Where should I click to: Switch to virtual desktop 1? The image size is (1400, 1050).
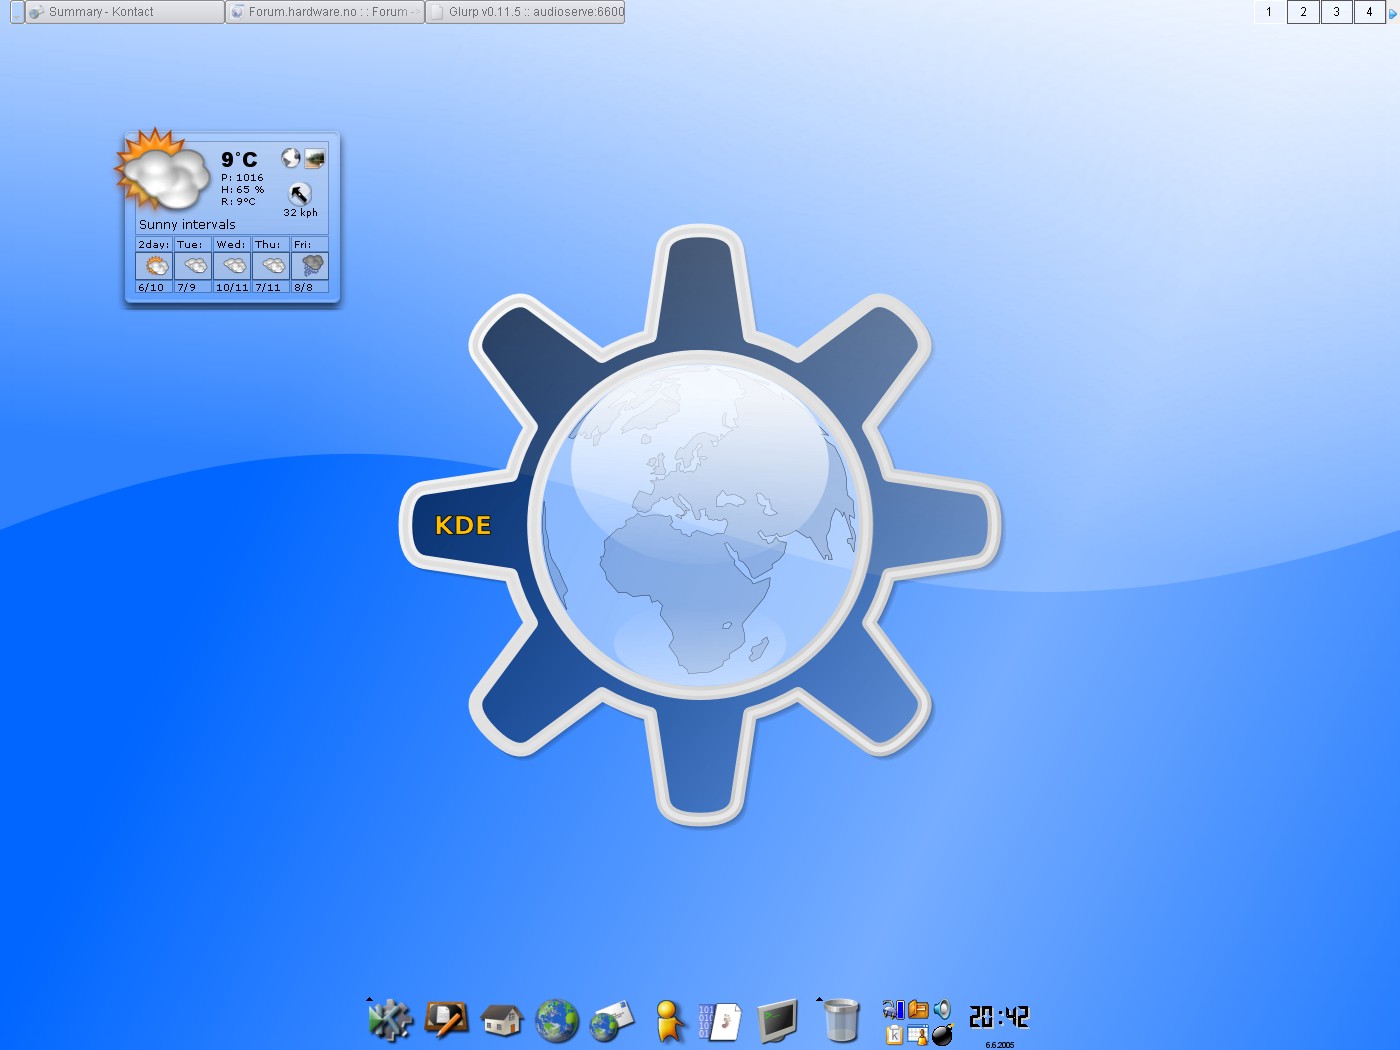point(1269,12)
